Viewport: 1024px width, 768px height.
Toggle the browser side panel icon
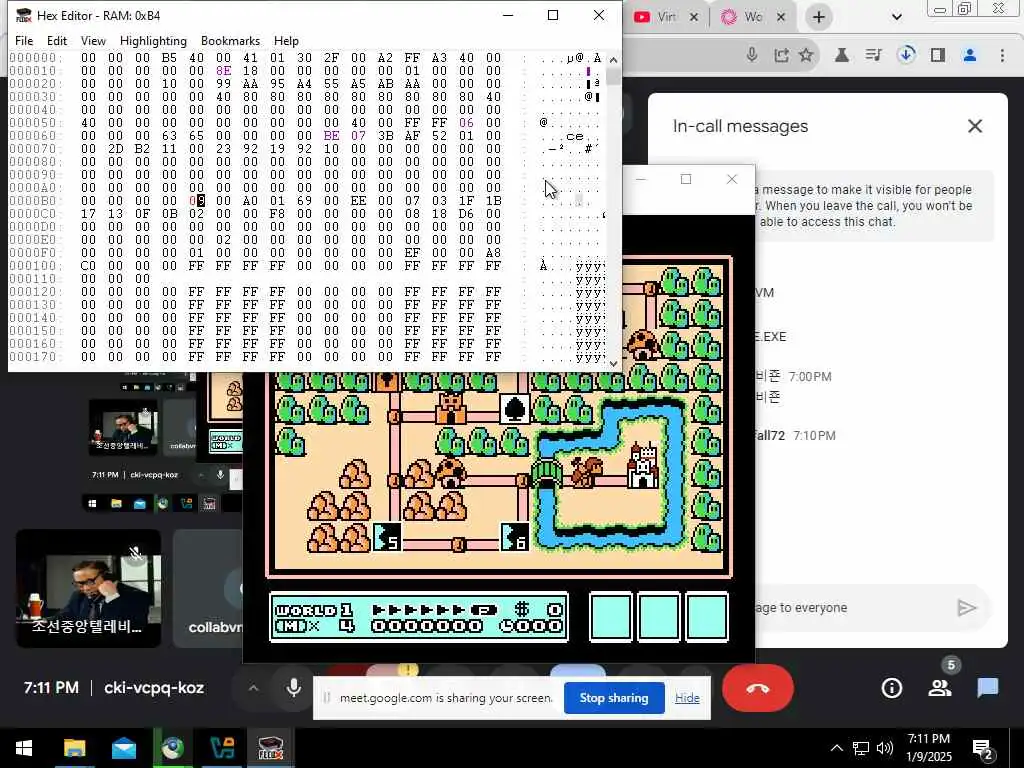(x=938, y=55)
